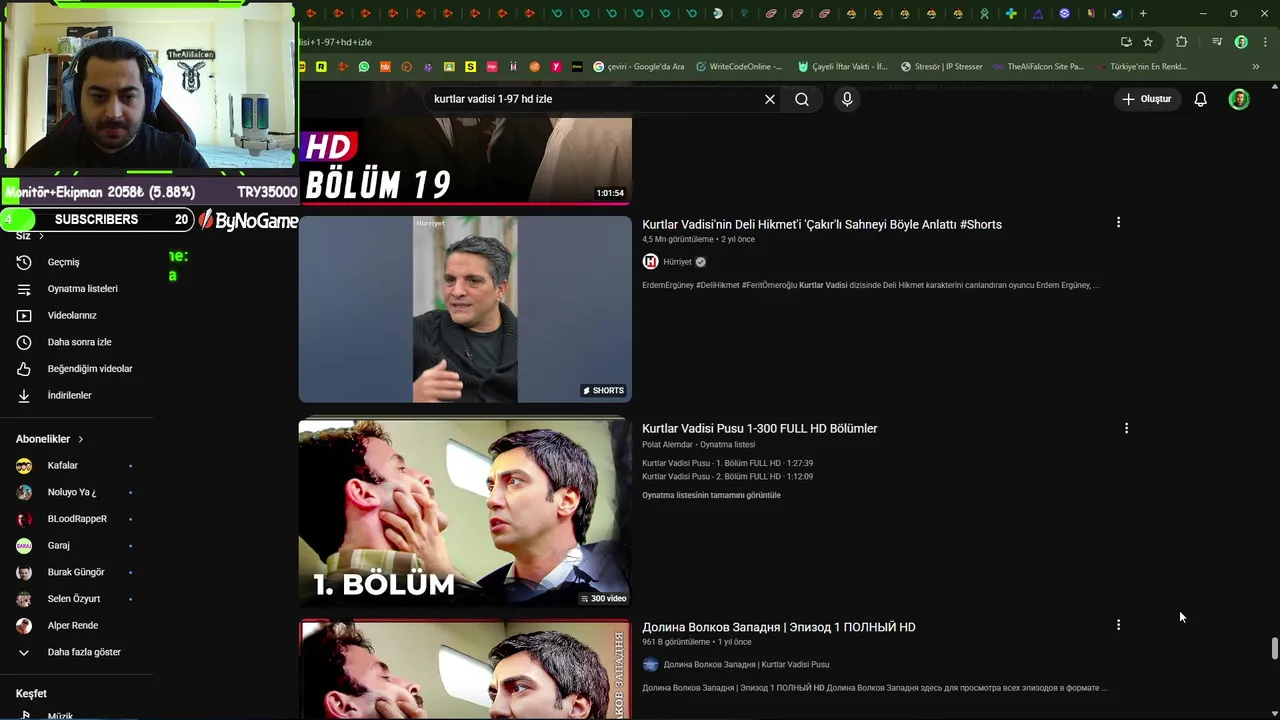The image size is (1280, 720).
Task: Open YouTube notifications bell
Action: pos(1200,99)
